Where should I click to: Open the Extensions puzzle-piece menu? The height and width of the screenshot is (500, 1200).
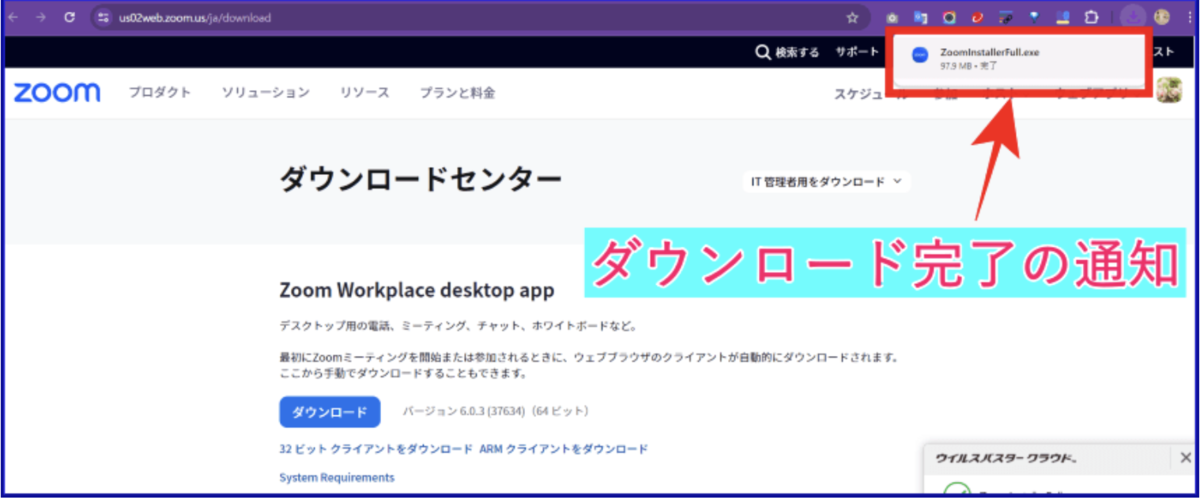click(1092, 17)
